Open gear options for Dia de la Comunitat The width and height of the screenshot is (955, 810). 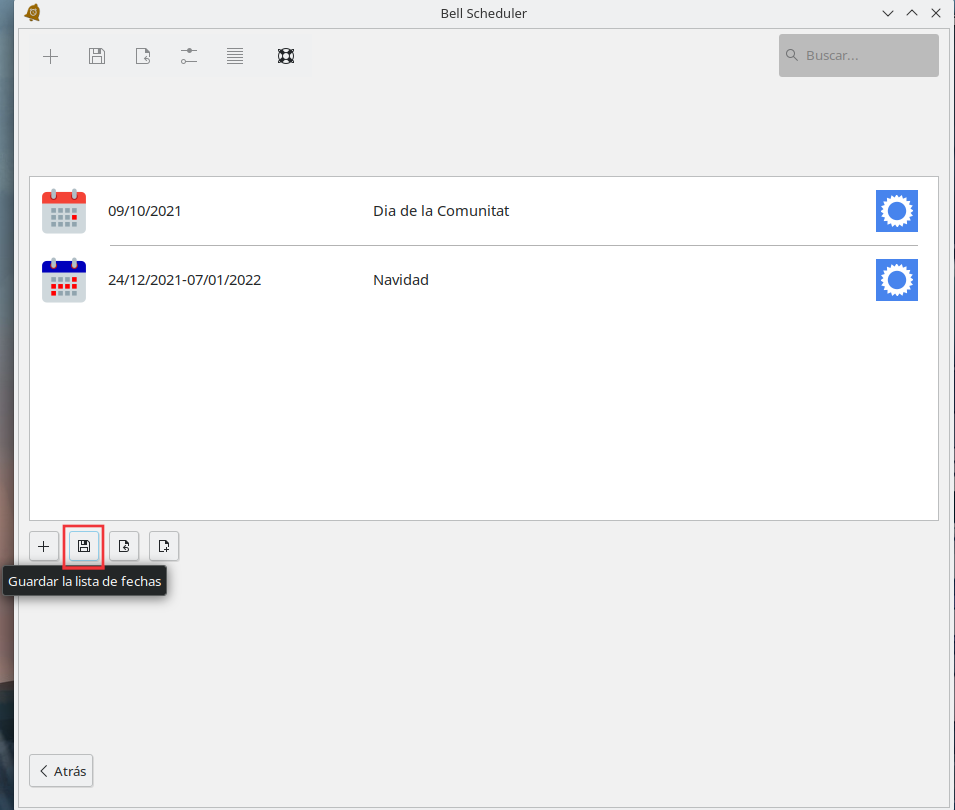tap(896, 211)
